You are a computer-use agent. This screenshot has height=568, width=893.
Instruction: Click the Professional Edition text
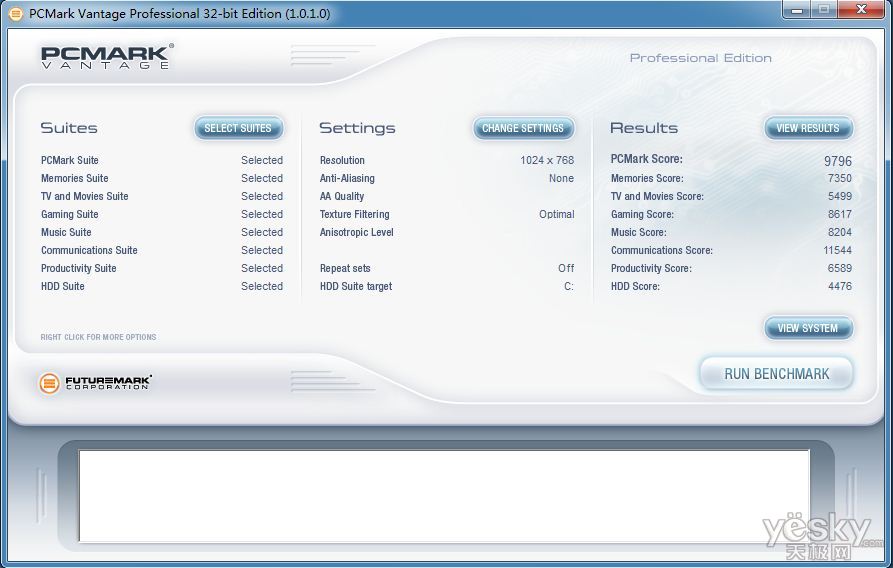pos(701,58)
